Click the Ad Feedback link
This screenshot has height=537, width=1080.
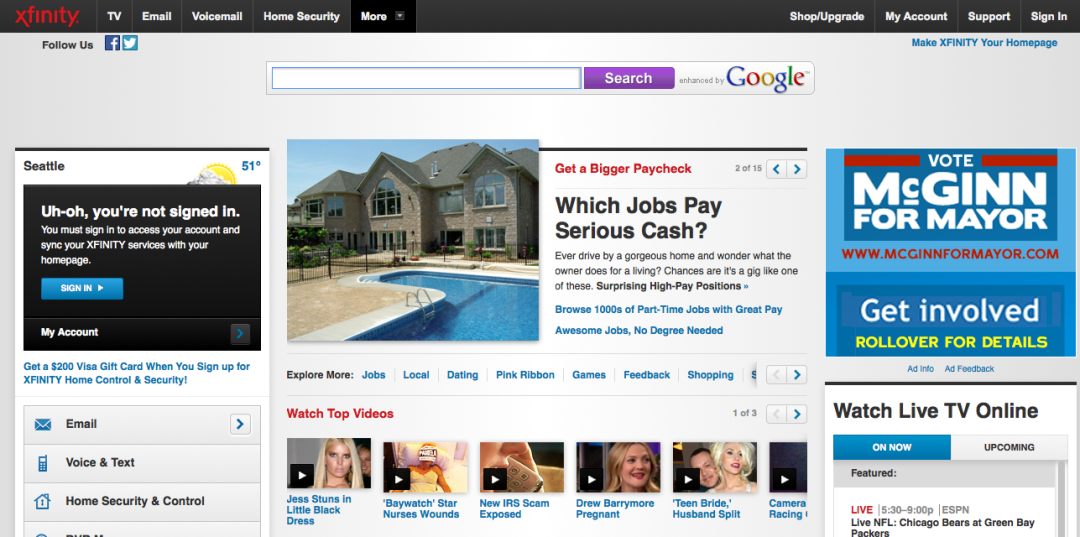pyautogui.click(x=969, y=369)
